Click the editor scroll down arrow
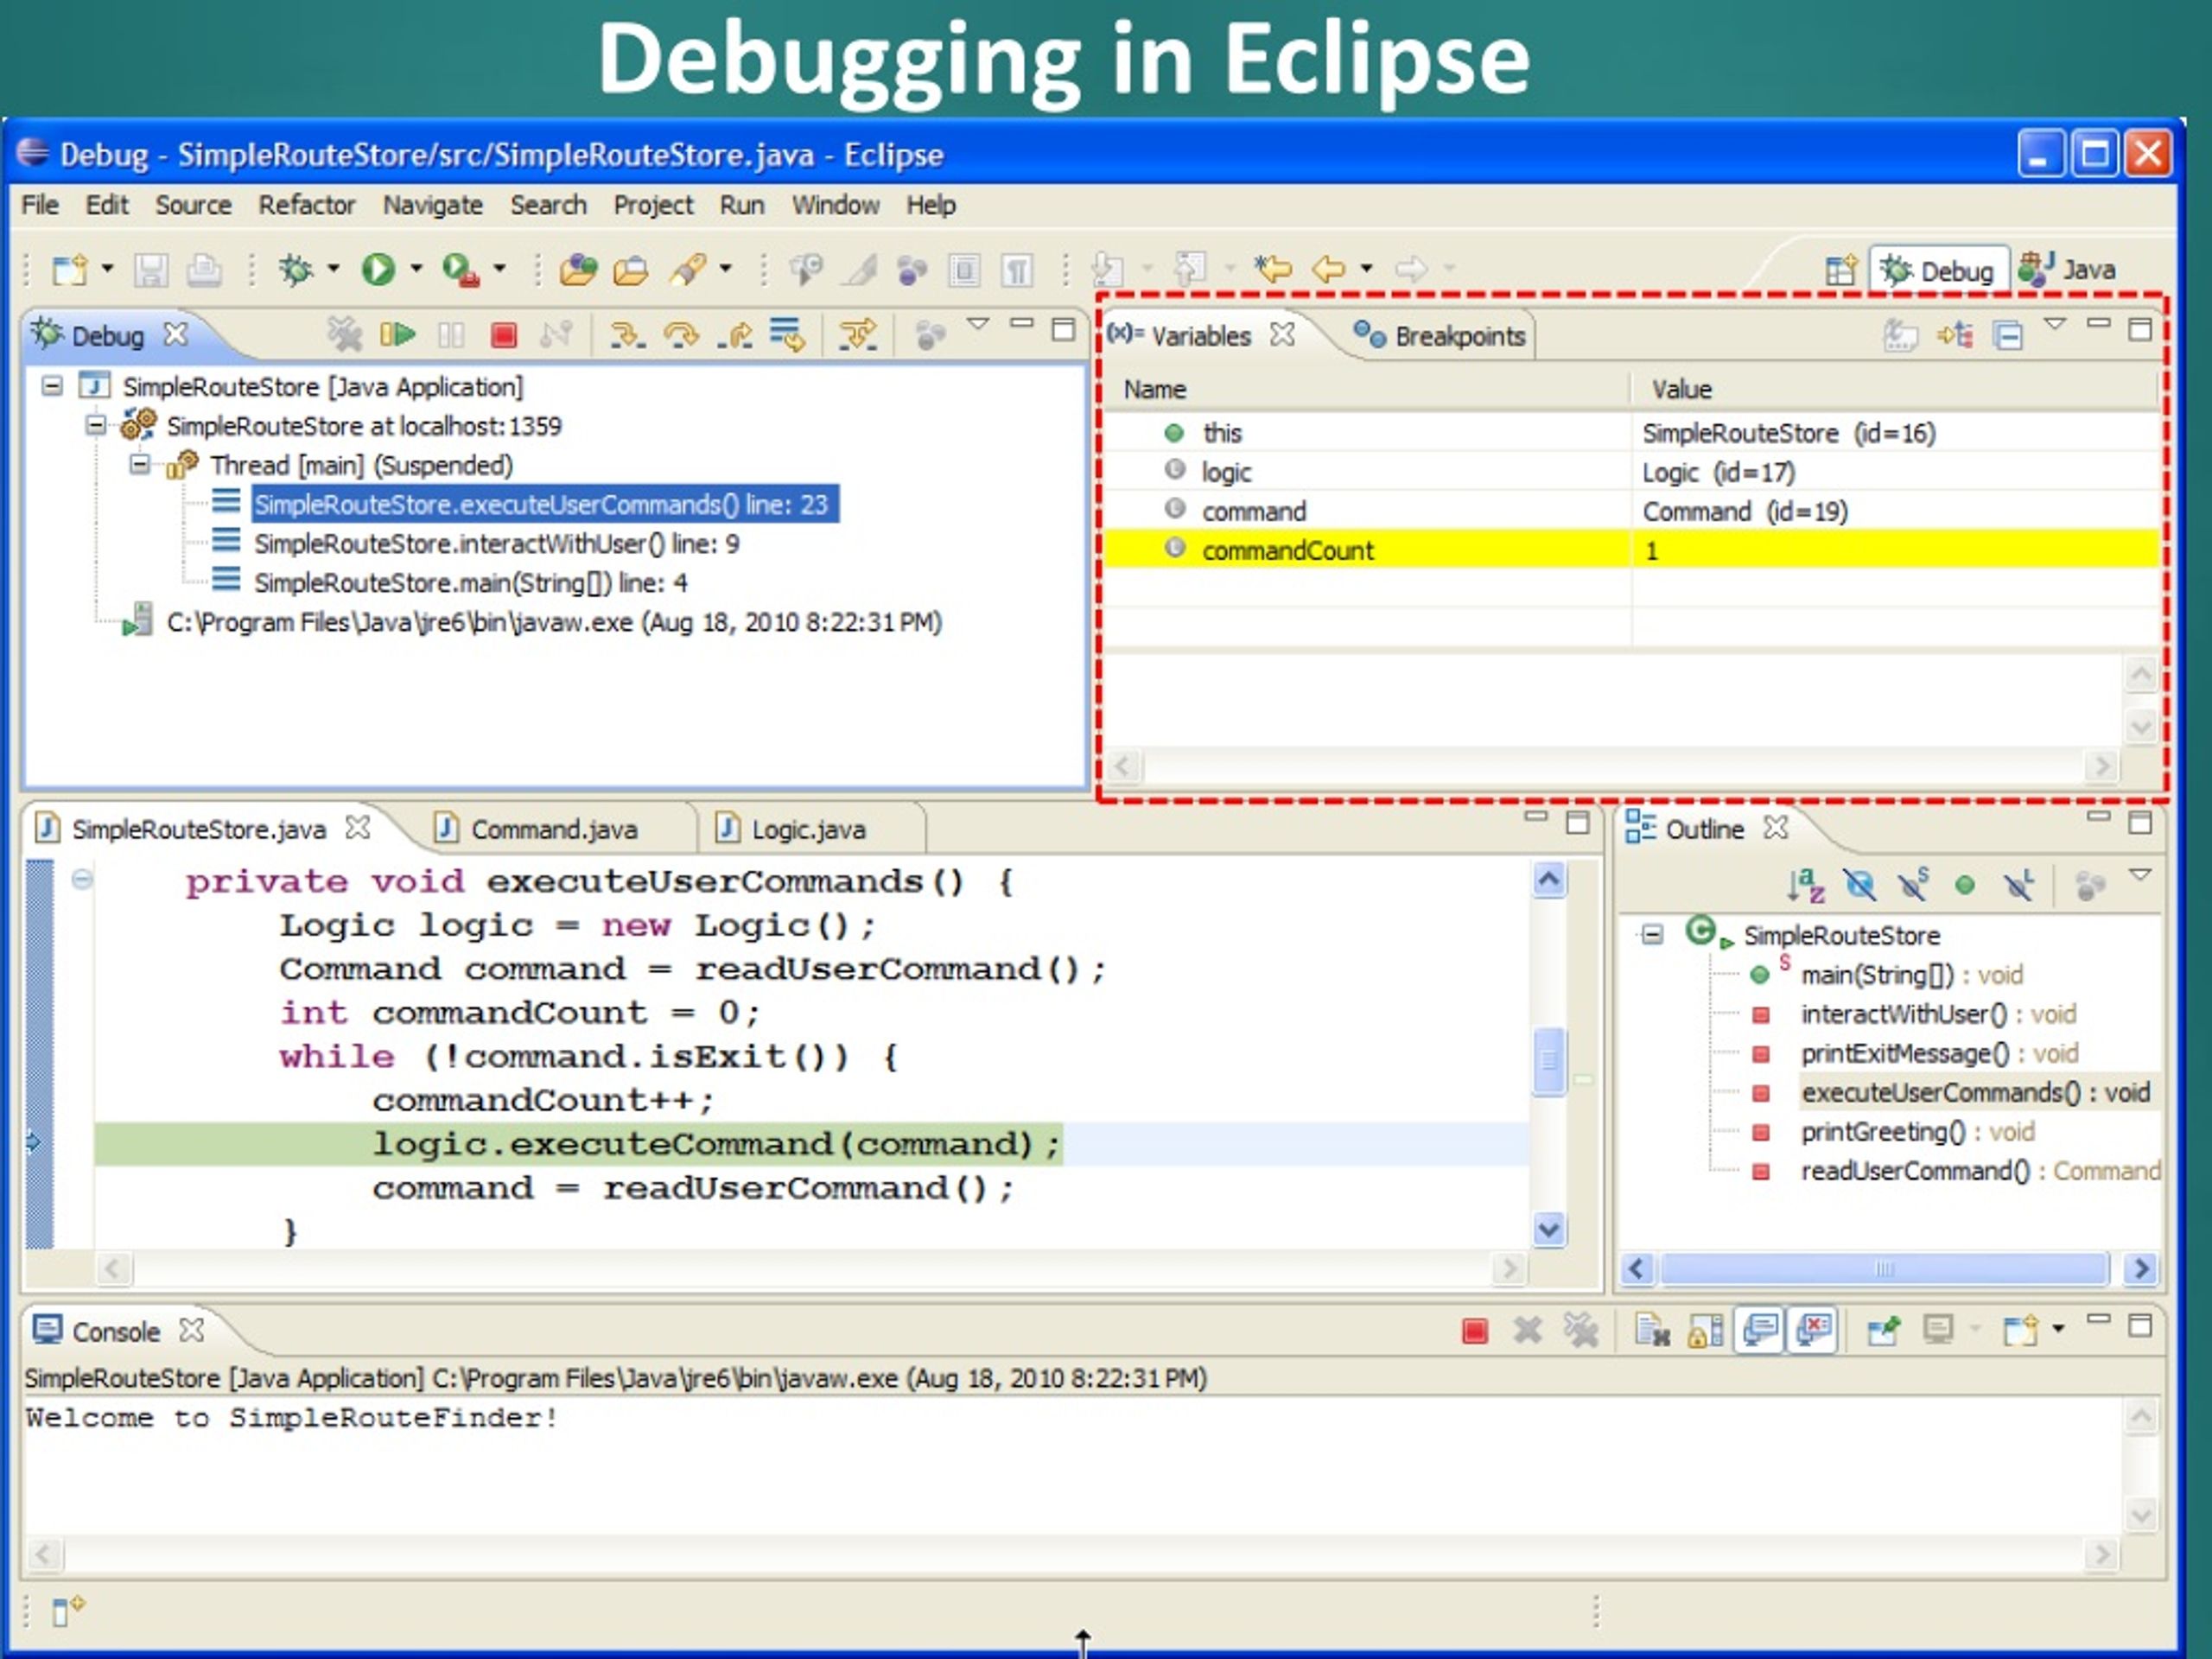This screenshot has width=2212, height=1659. coord(1549,1229)
